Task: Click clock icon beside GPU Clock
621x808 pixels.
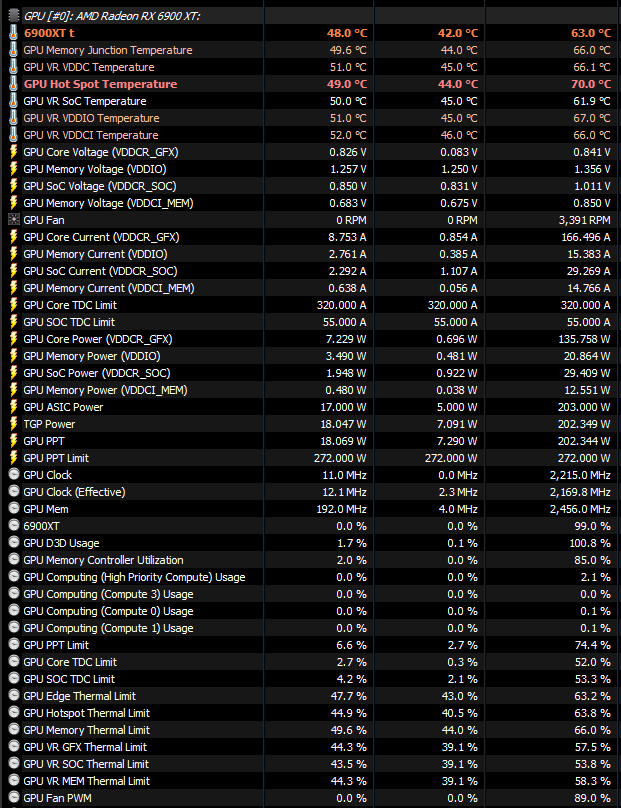Action: (14, 475)
